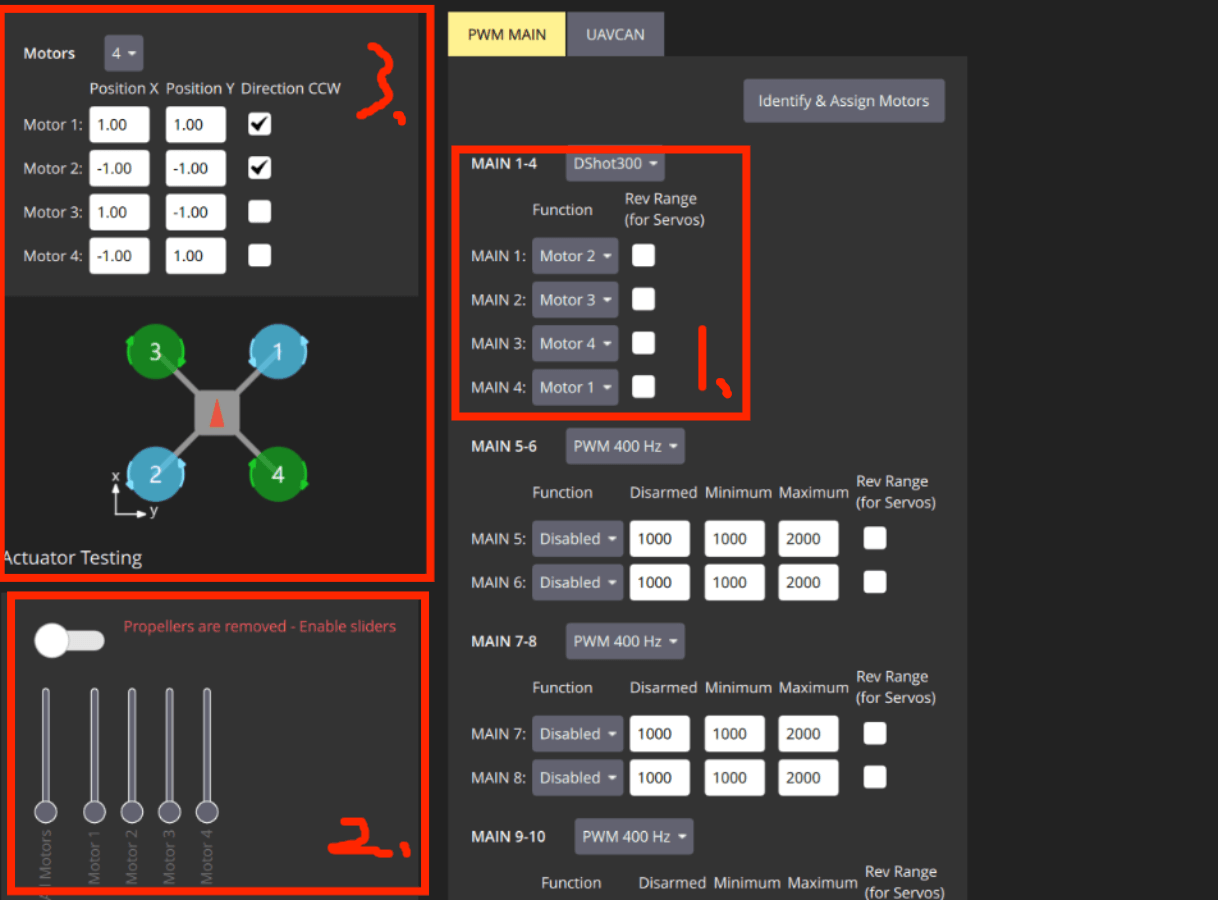Check Rev Range for MAIN 7
Viewport: 1218px width, 900px height.
875,734
